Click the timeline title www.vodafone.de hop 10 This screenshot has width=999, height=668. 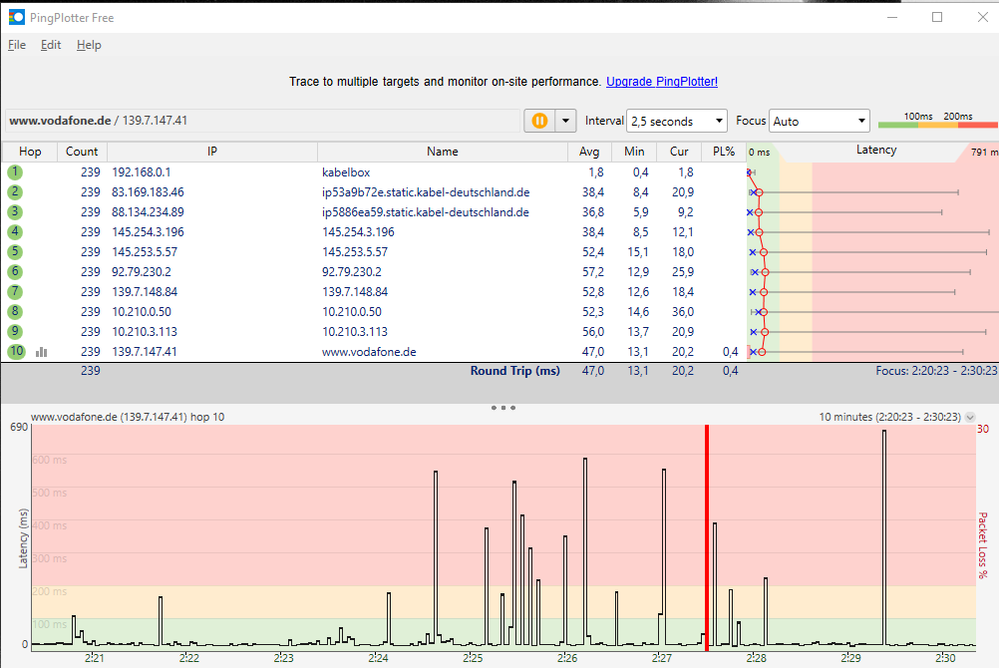tap(127, 417)
